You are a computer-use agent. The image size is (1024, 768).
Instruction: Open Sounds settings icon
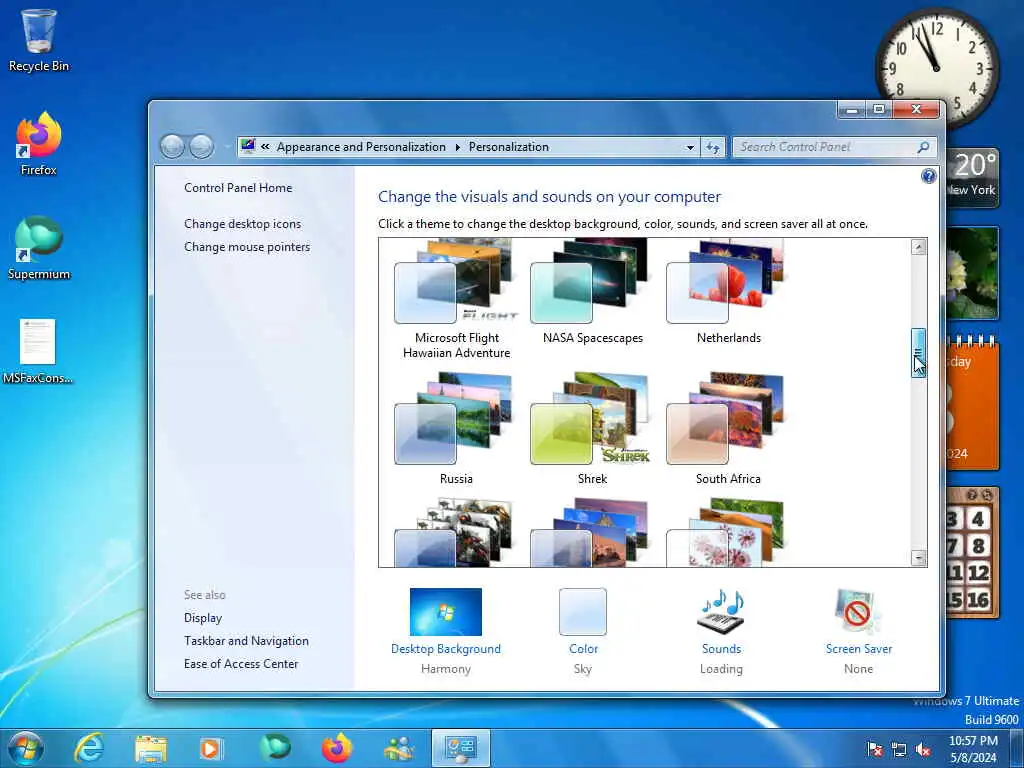(721, 612)
